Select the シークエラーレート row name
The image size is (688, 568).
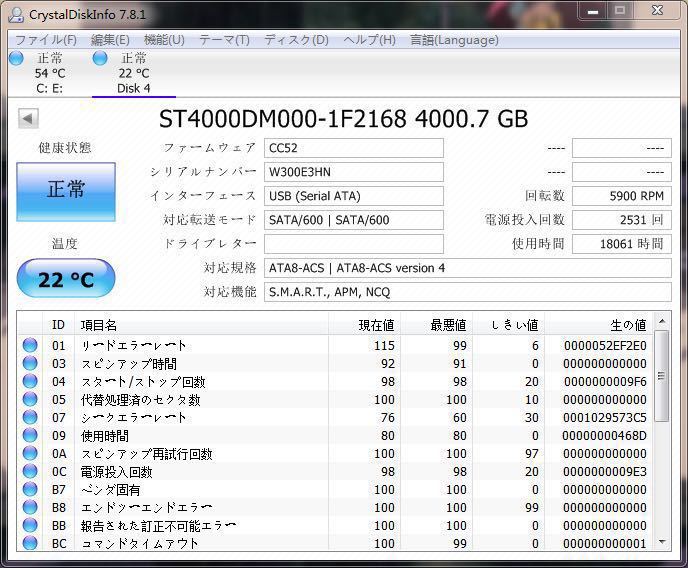tap(134, 418)
